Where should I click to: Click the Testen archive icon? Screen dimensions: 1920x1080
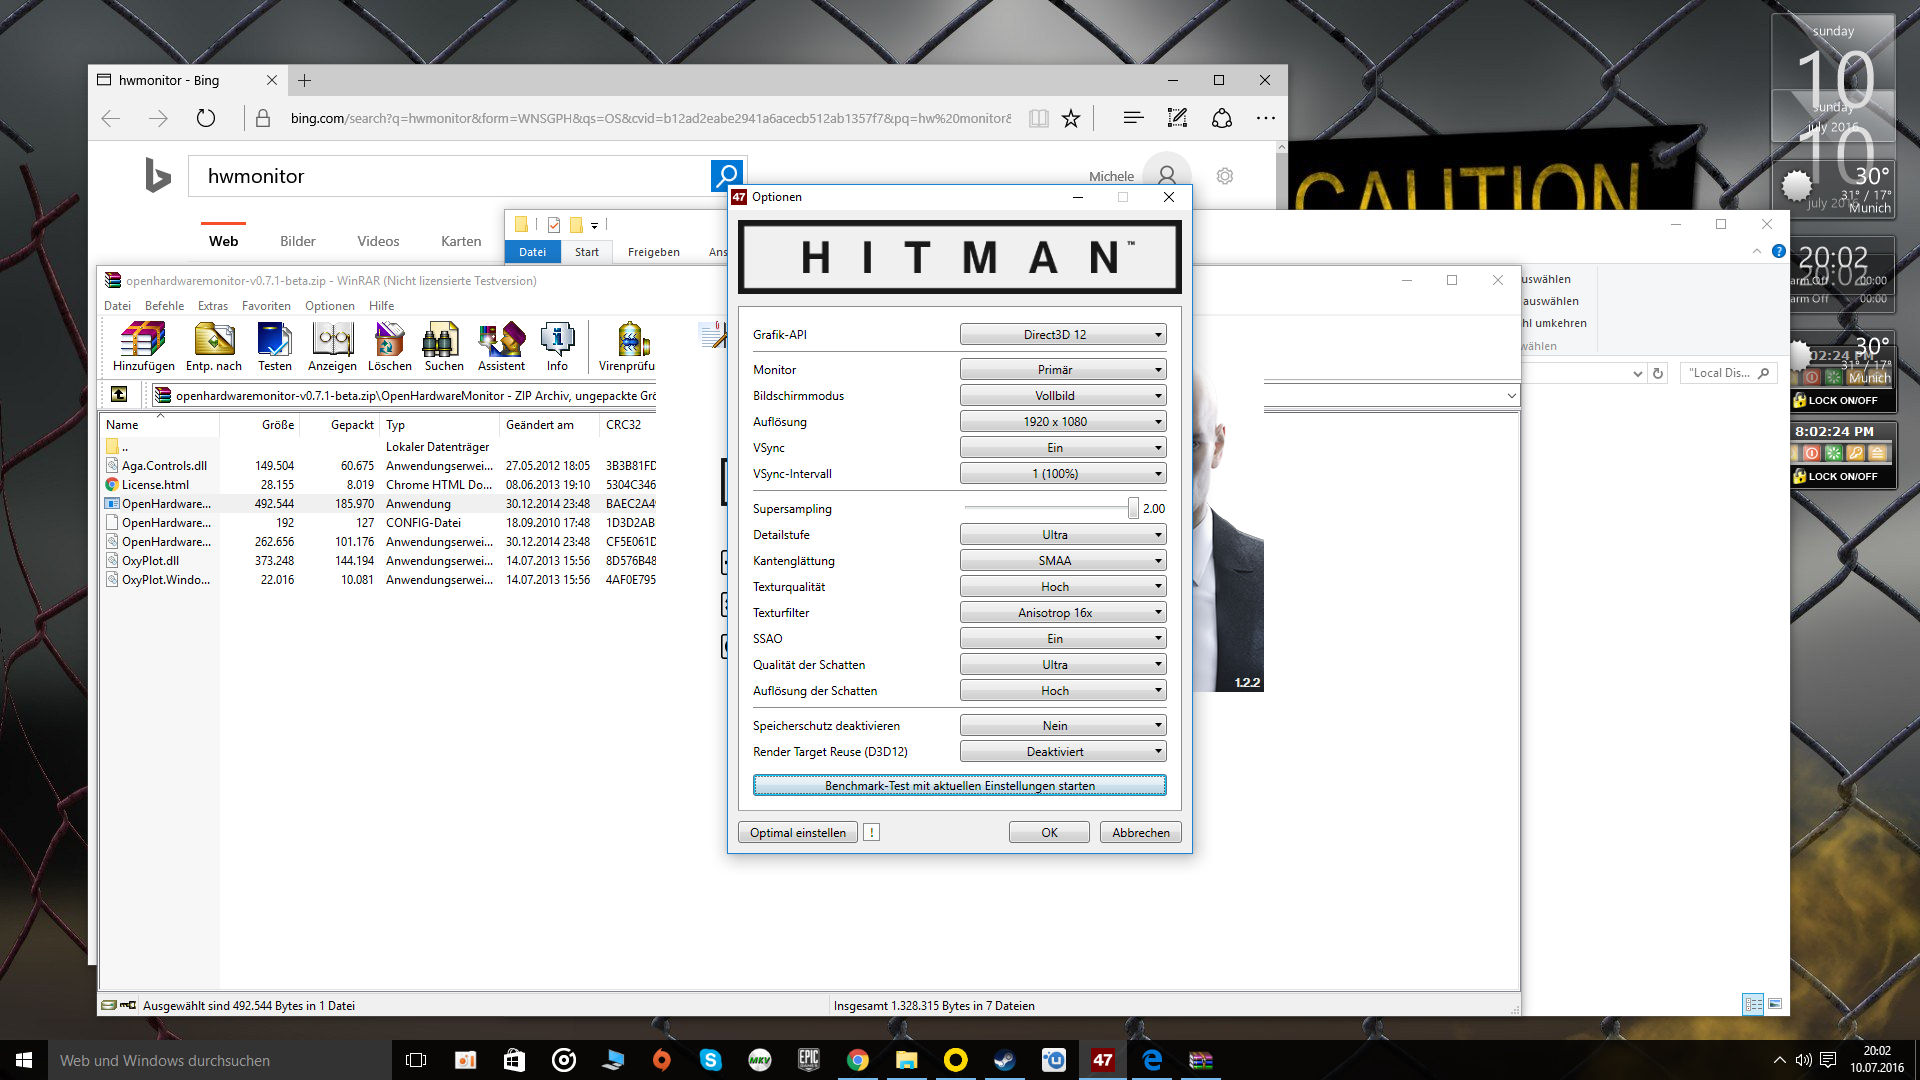coord(274,345)
